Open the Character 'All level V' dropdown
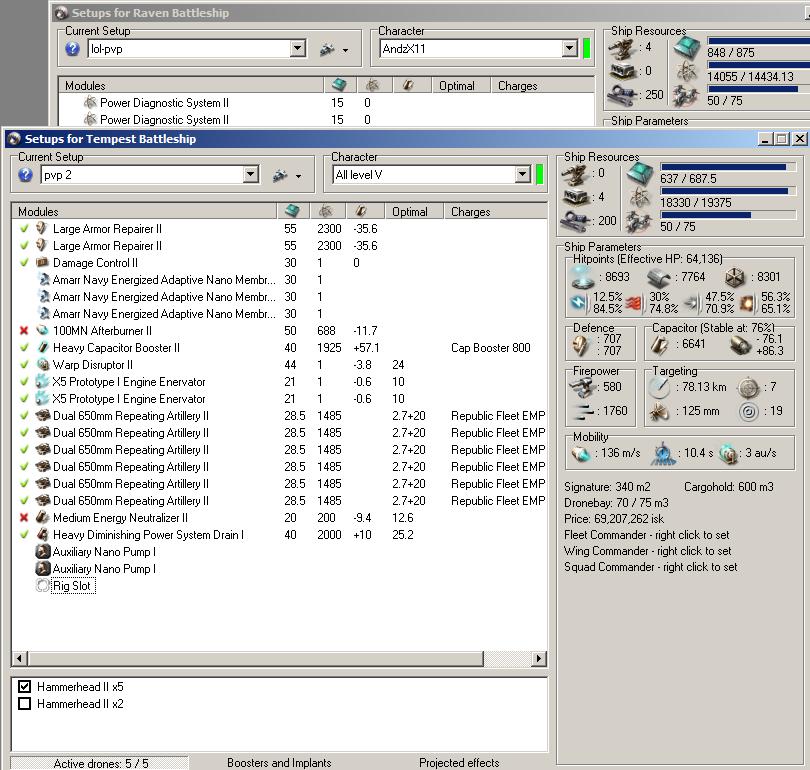This screenshot has height=770, width=810. click(522, 175)
